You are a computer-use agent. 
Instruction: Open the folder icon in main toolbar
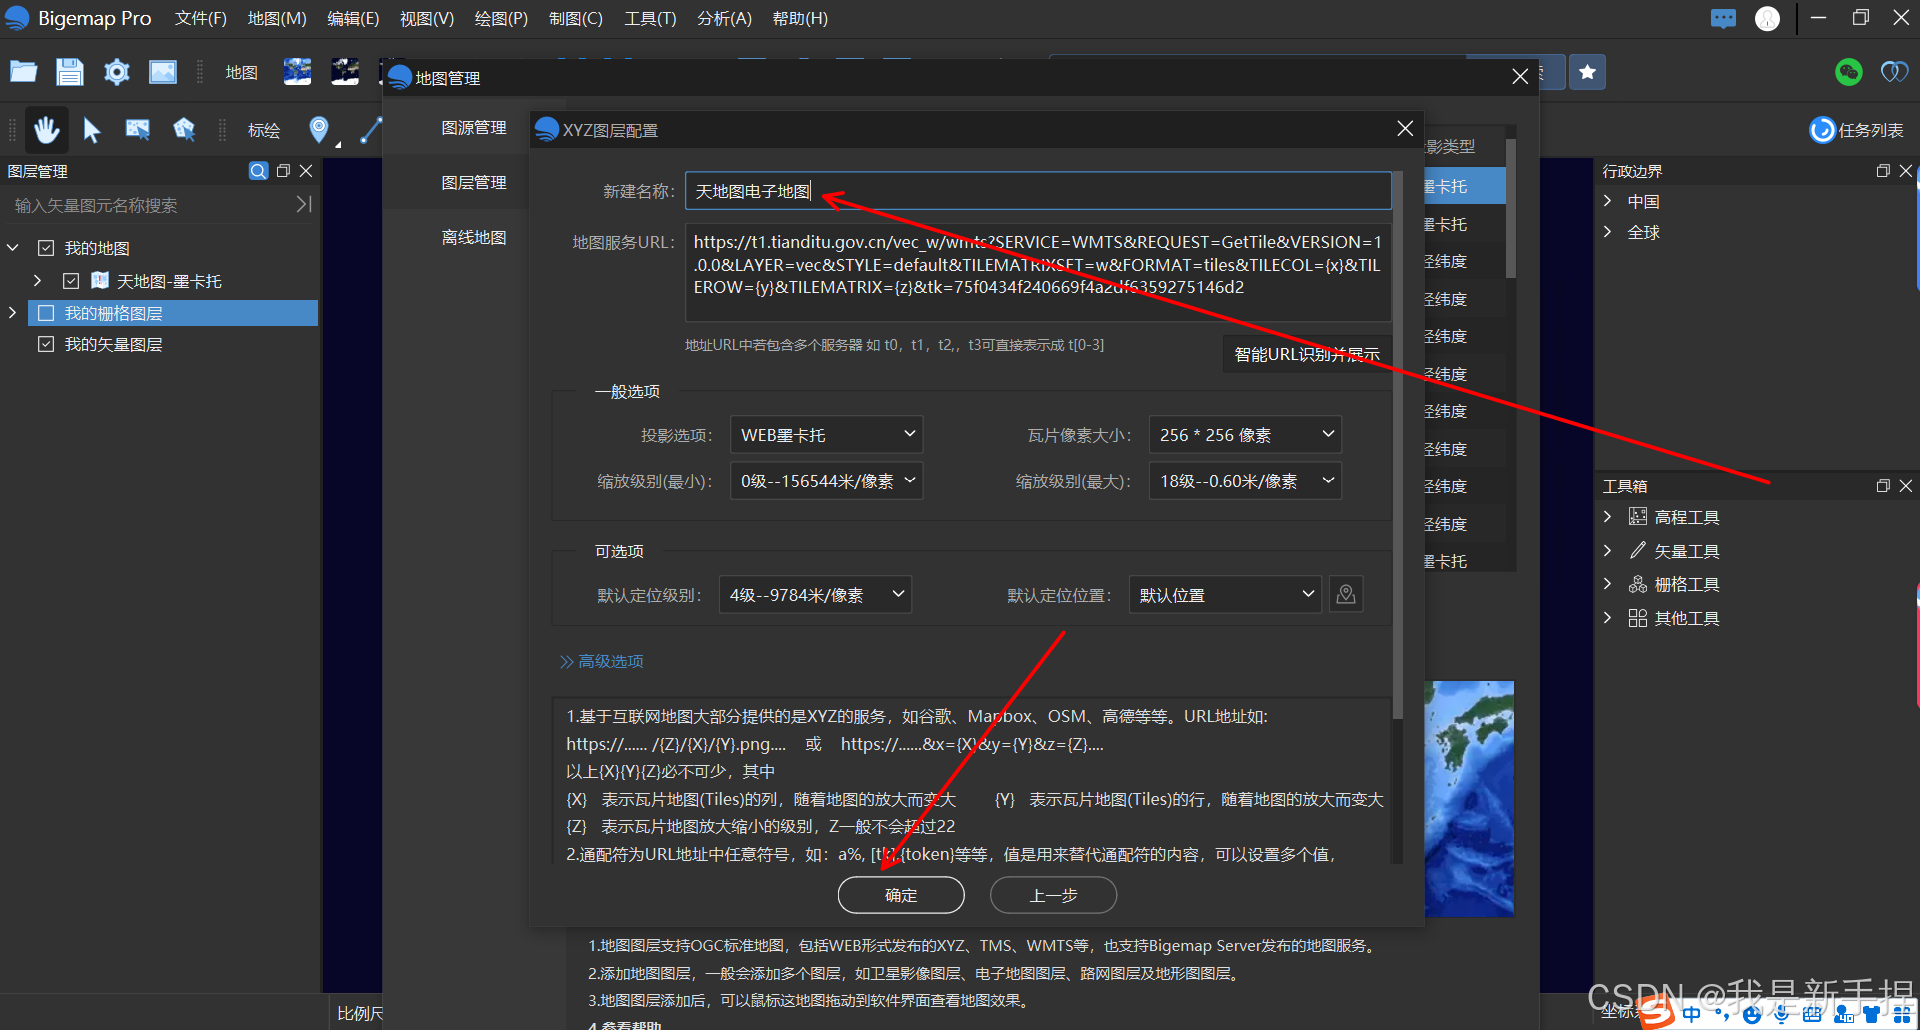point(24,71)
